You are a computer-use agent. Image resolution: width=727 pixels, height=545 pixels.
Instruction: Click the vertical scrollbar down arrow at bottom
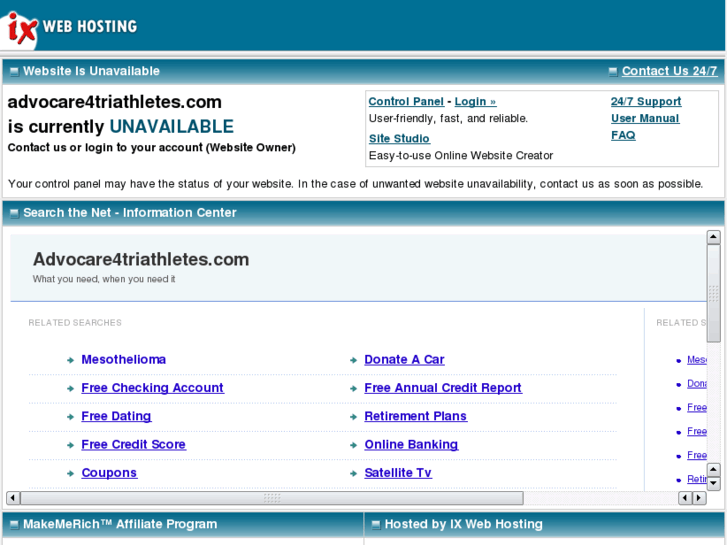713,484
